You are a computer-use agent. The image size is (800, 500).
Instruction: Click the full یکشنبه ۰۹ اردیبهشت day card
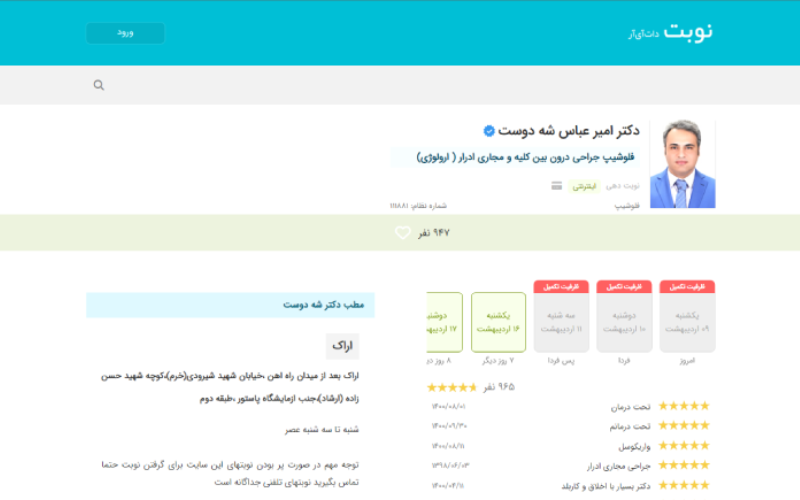point(687,316)
